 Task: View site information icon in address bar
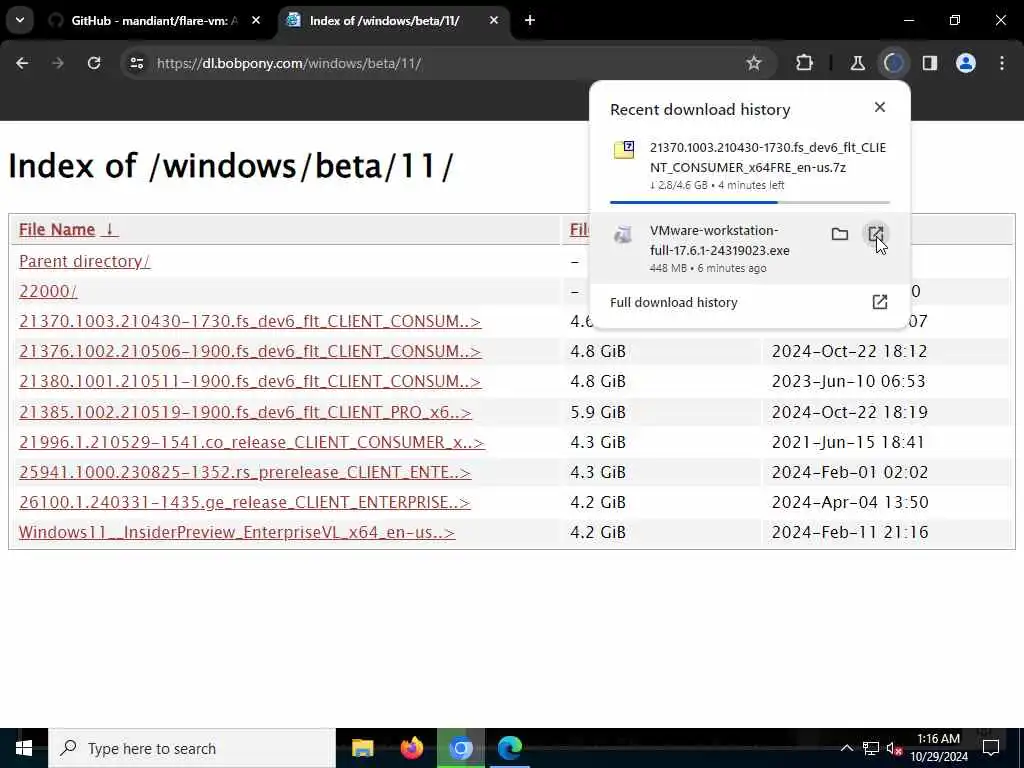(136, 63)
